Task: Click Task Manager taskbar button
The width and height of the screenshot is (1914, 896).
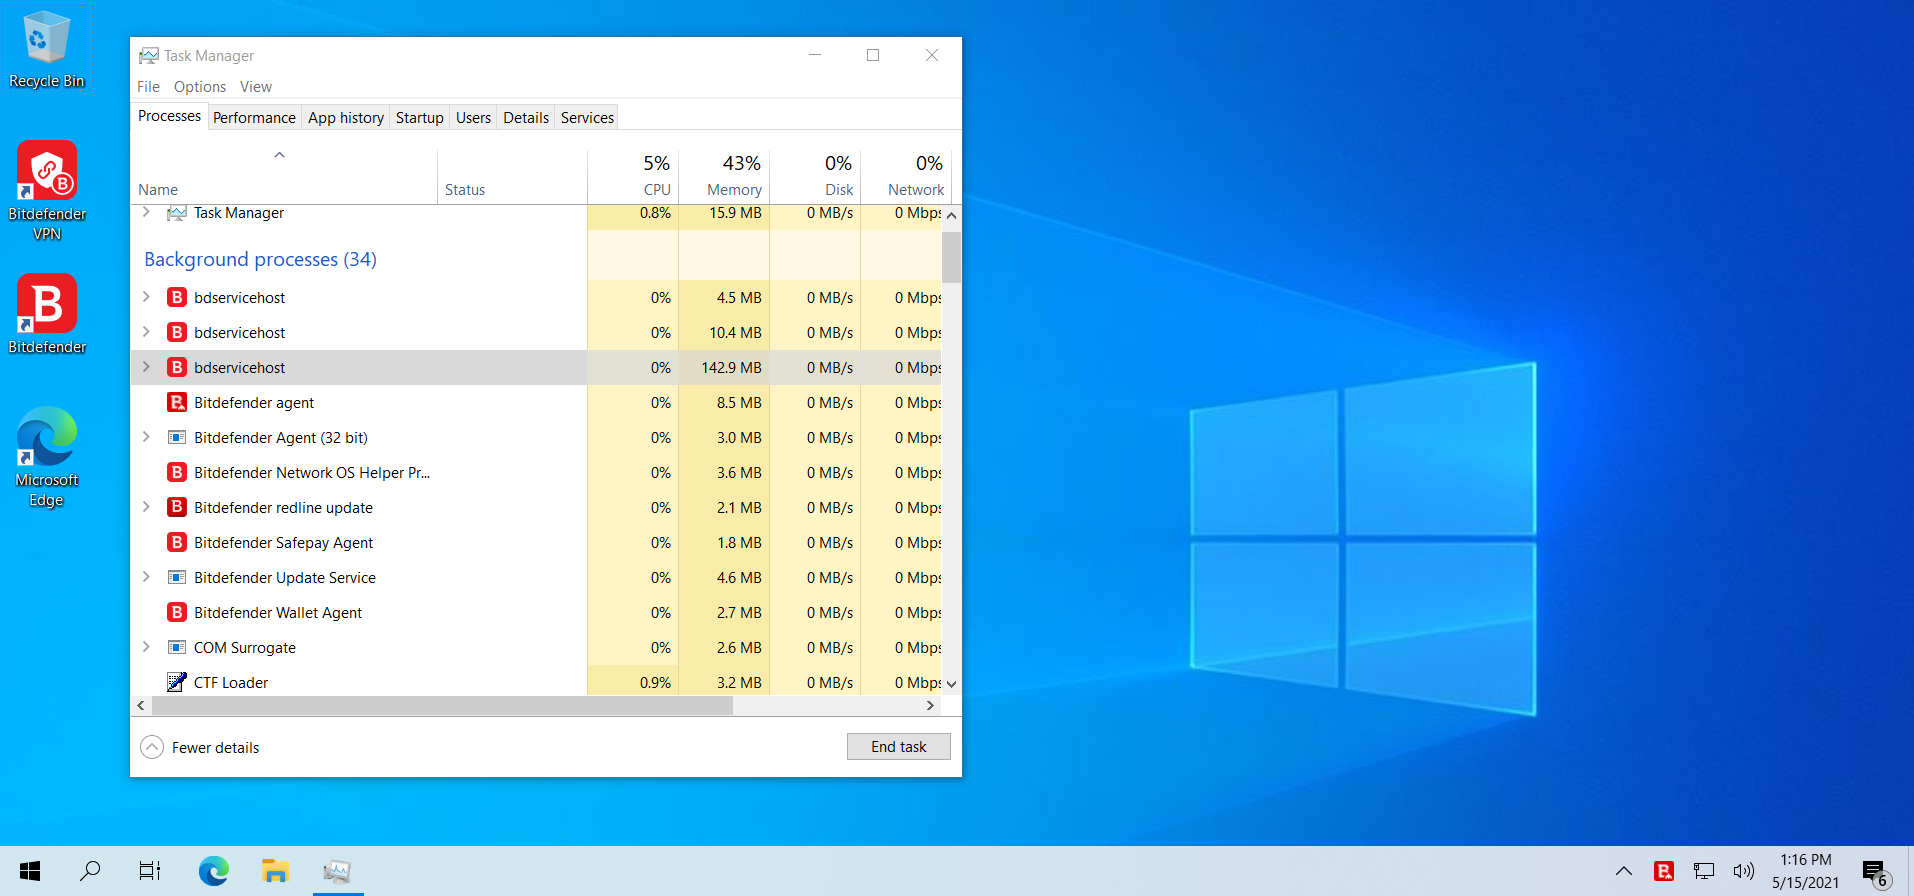Action: [337, 871]
